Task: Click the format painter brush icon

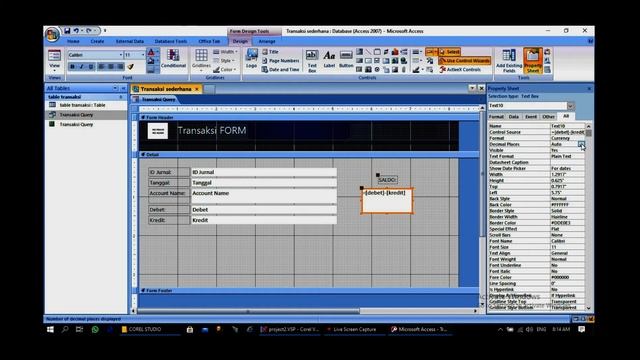Action: tap(131, 67)
